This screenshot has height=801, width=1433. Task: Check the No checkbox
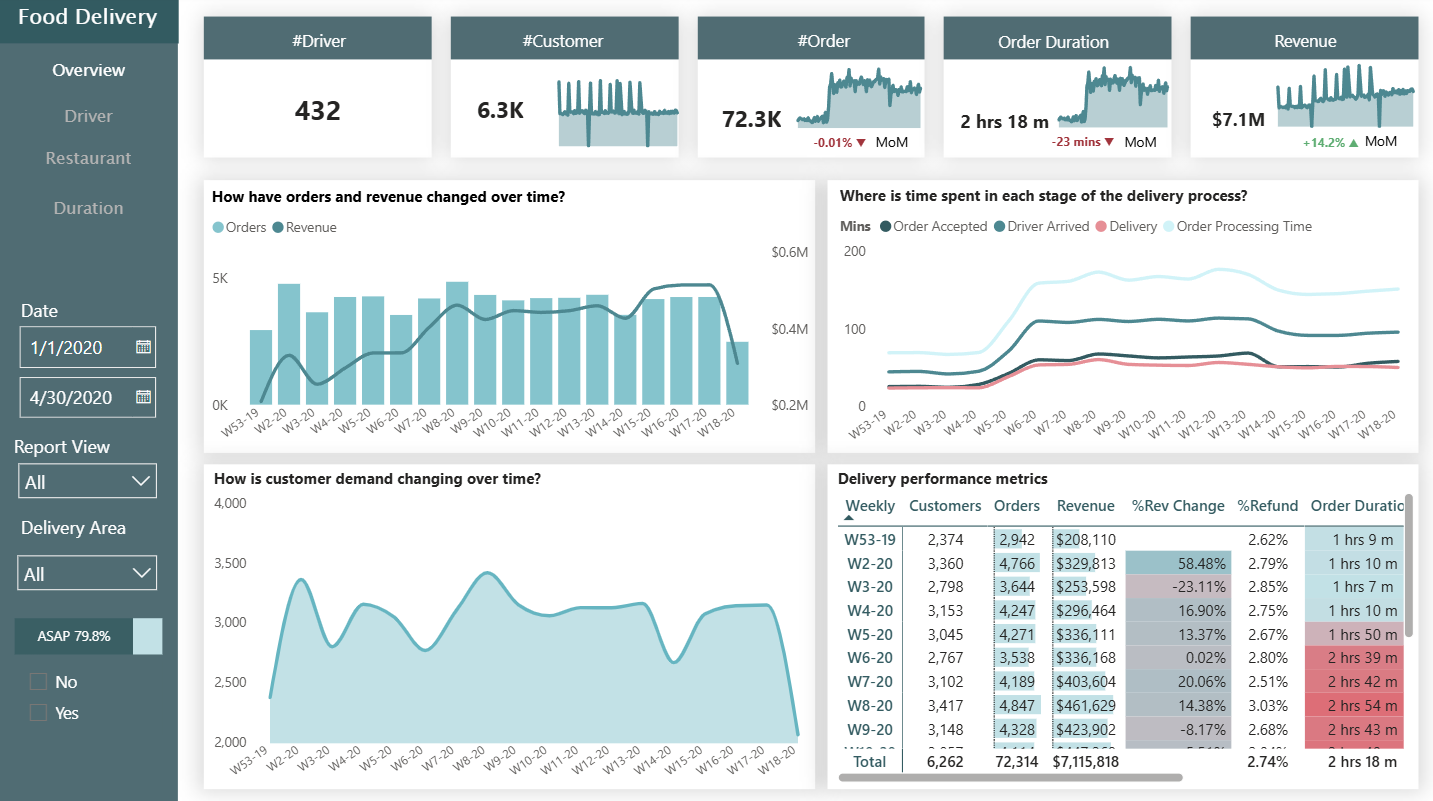click(39, 682)
